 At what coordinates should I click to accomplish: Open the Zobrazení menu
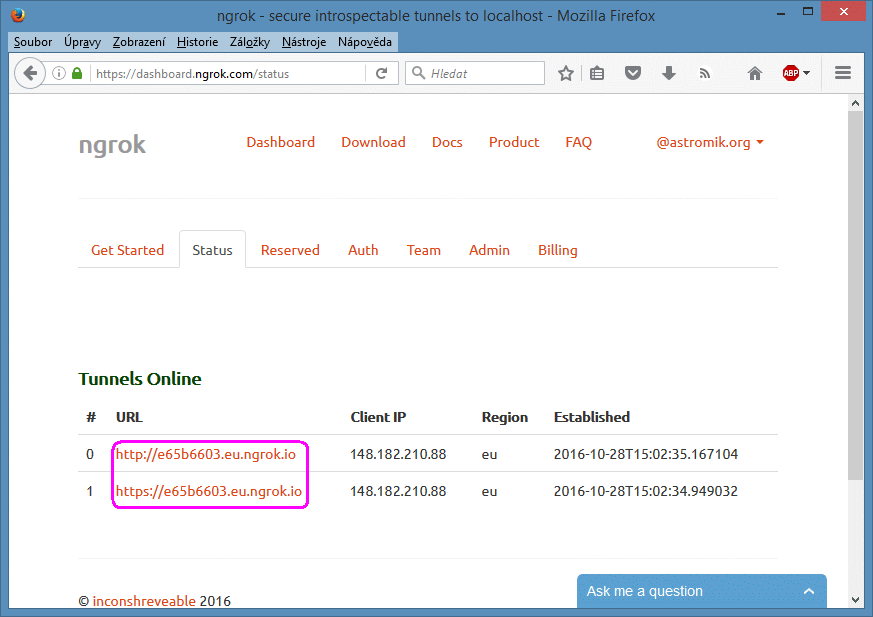coord(139,42)
